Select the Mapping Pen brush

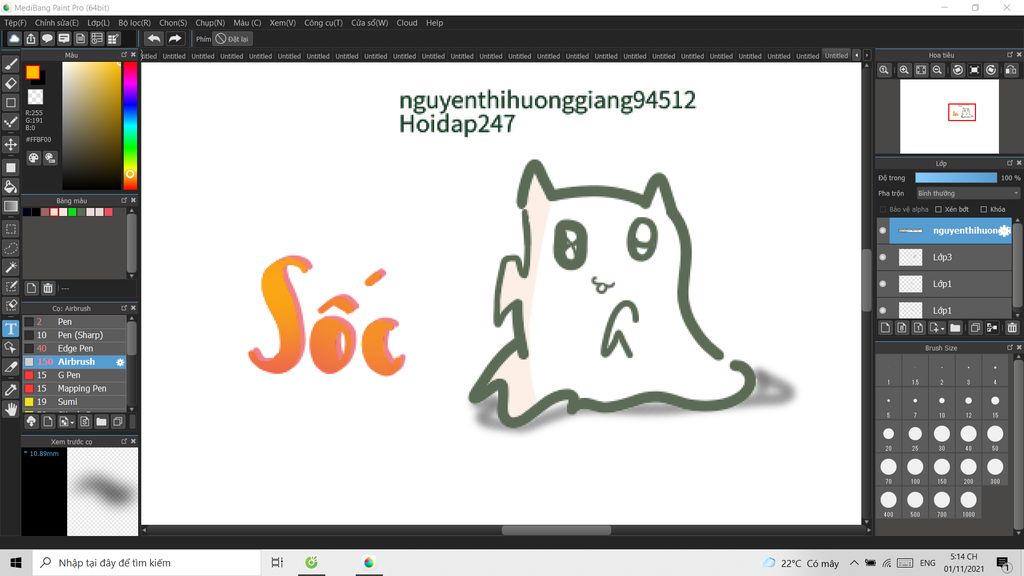(74, 389)
